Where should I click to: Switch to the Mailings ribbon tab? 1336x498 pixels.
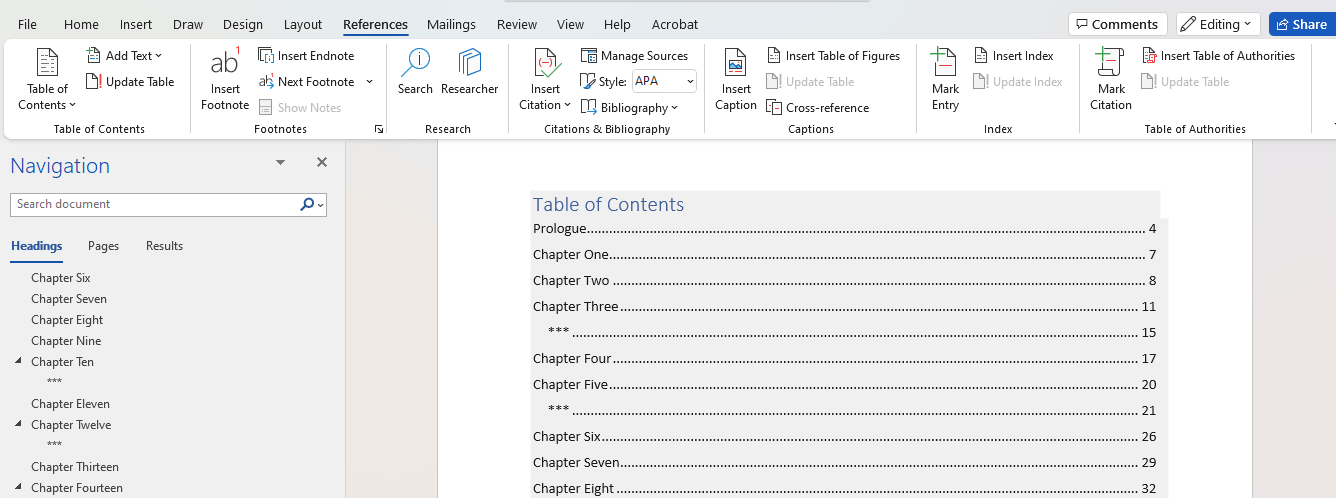(x=451, y=24)
